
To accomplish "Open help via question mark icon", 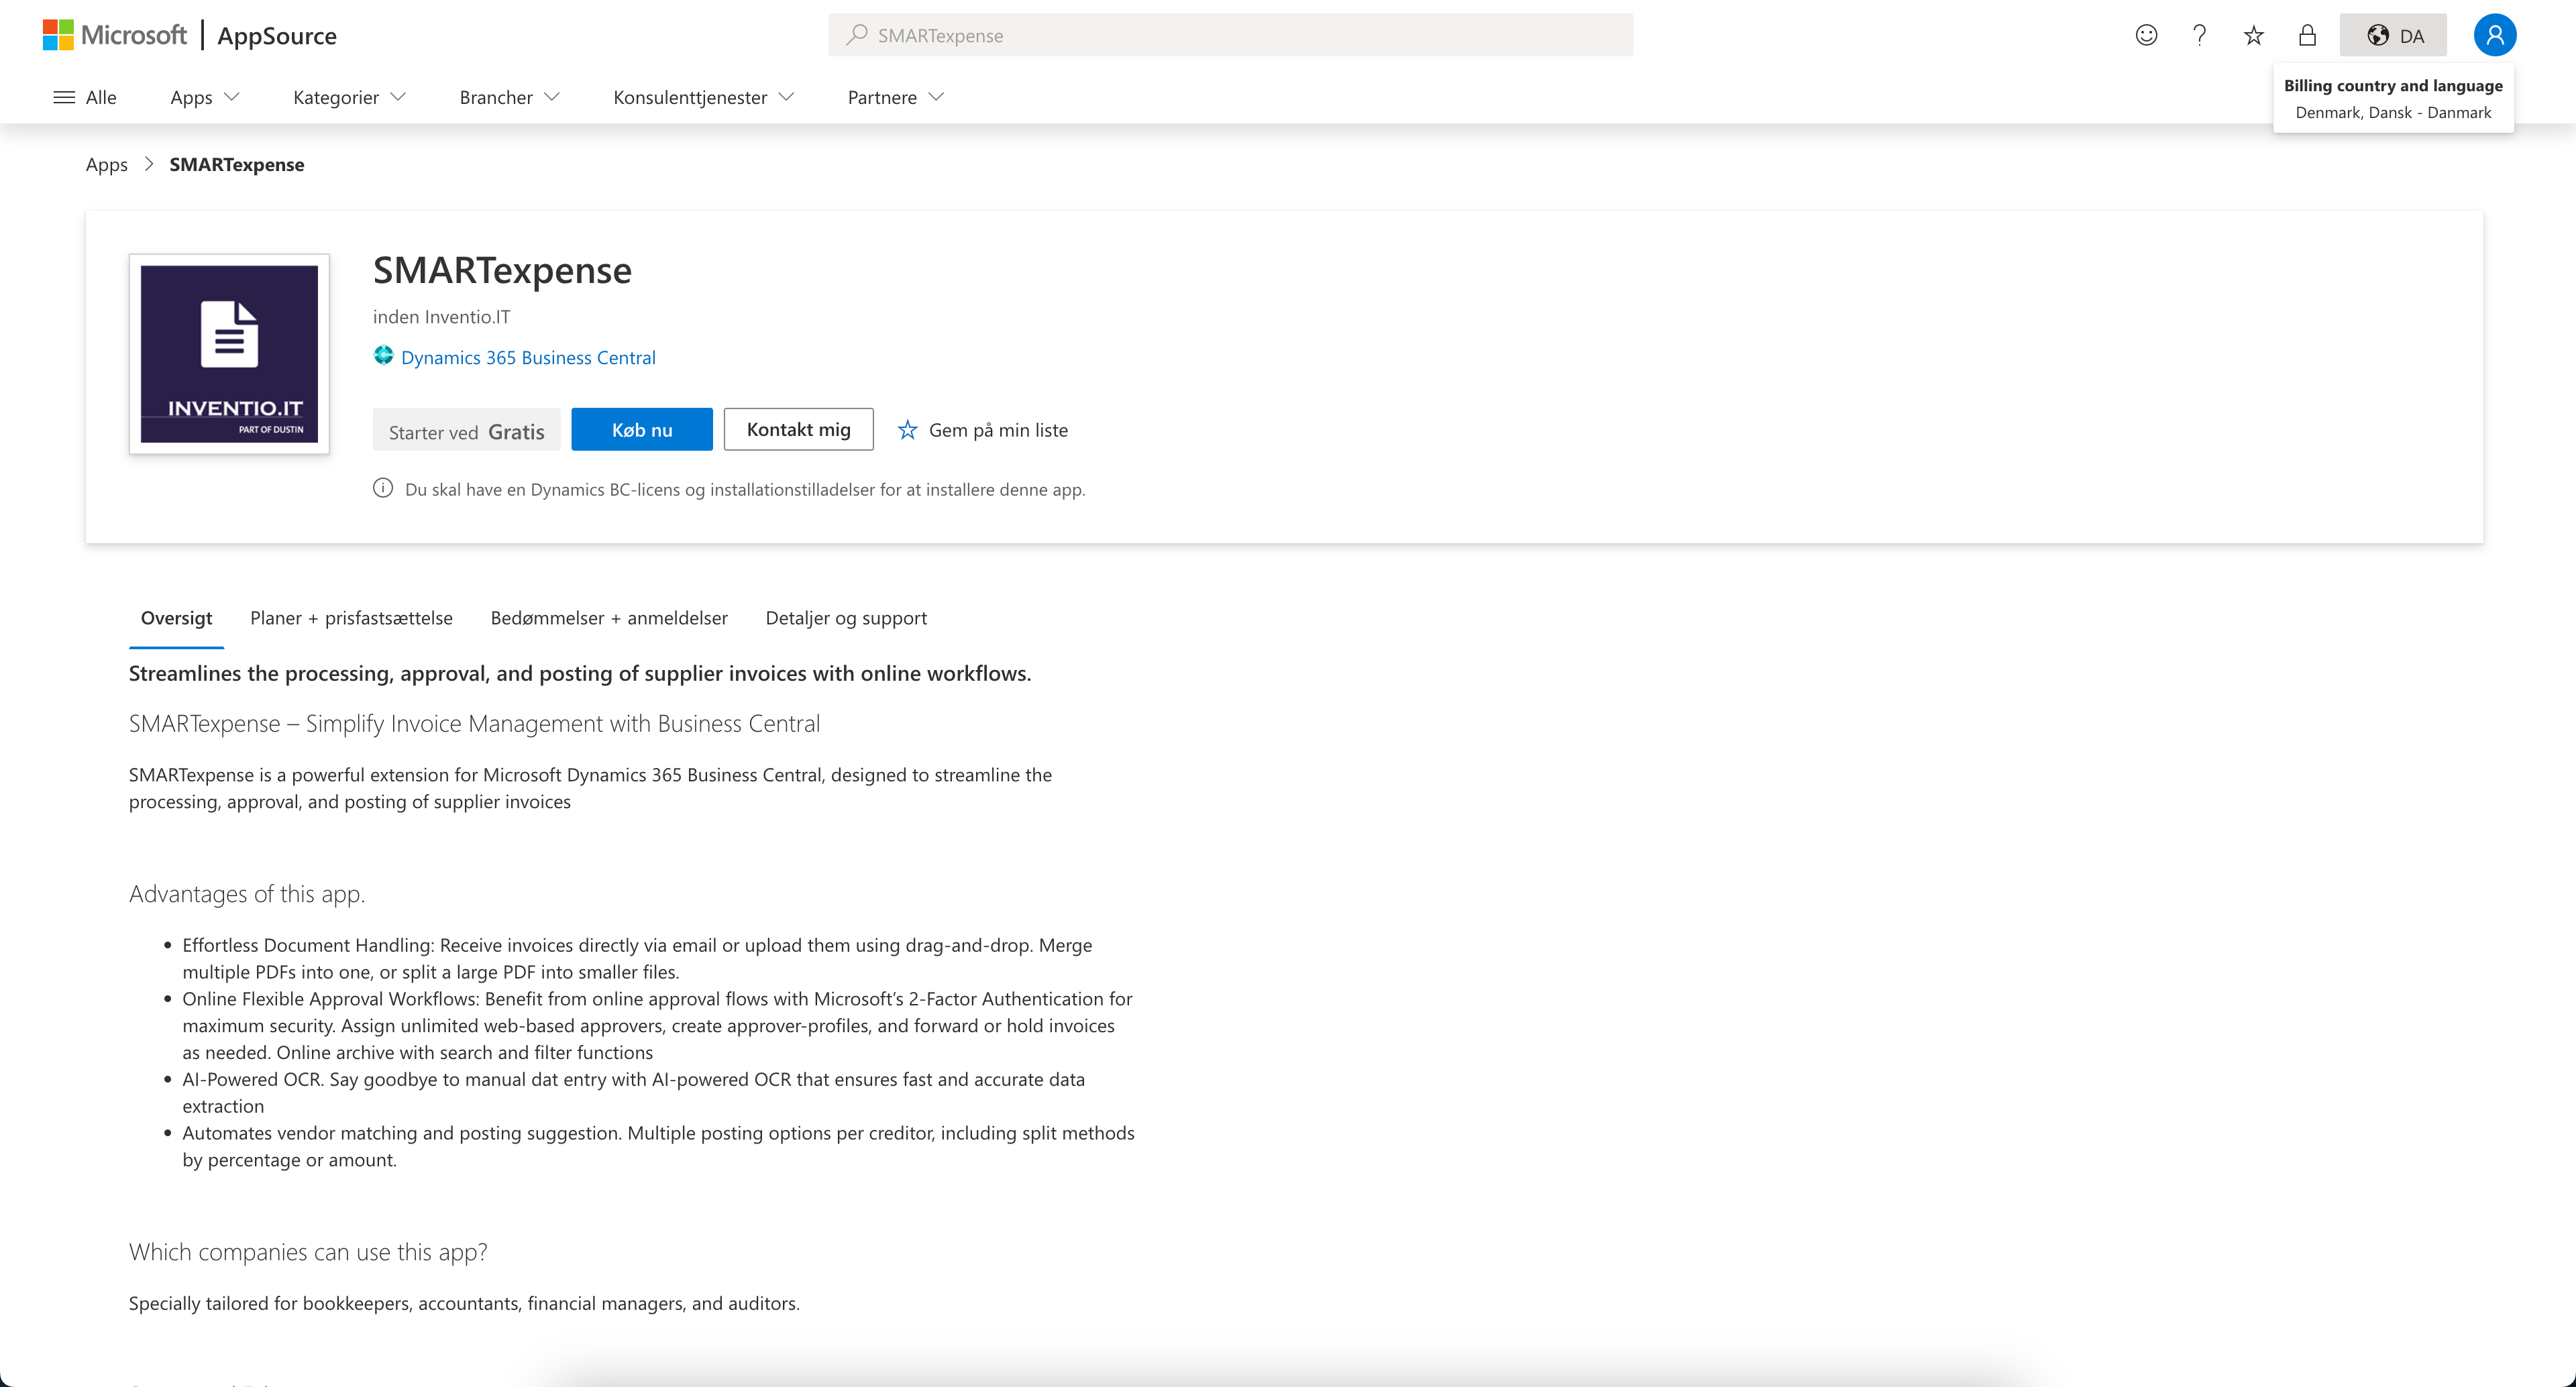I will [x=2199, y=36].
